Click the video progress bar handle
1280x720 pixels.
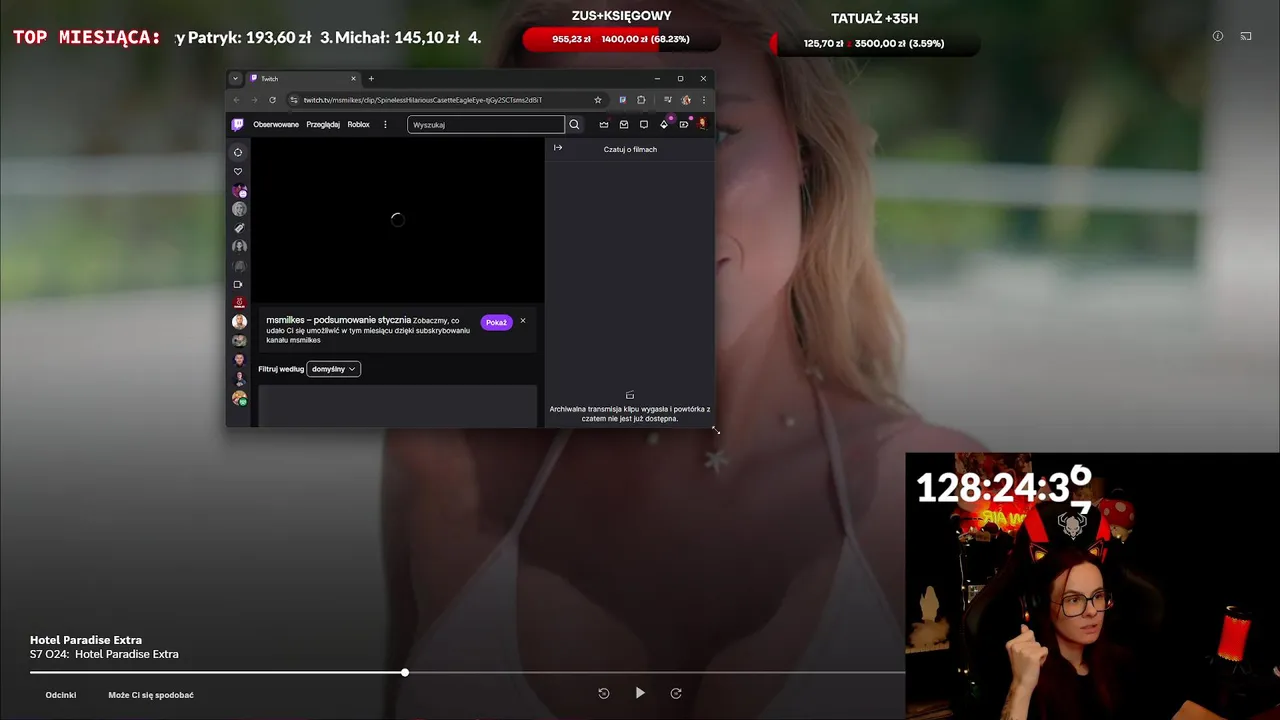coord(405,672)
